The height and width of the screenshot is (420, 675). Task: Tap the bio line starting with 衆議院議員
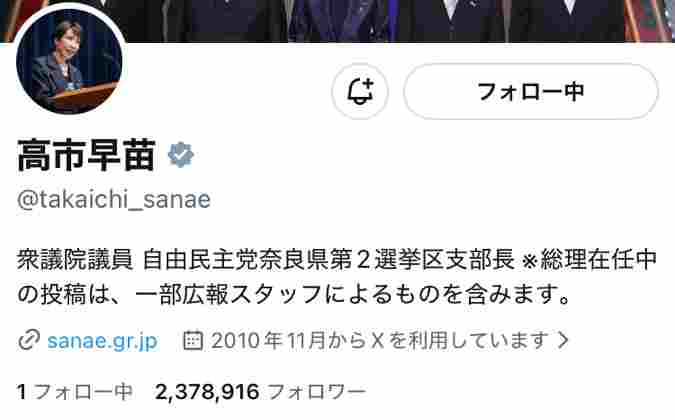(x=337, y=260)
